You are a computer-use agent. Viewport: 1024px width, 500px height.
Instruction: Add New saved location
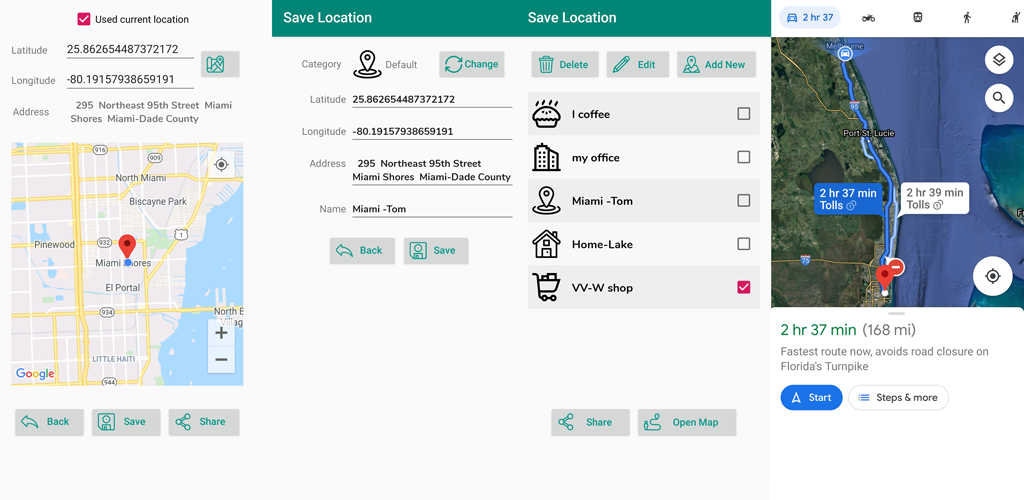pyautogui.click(x=716, y=65)
